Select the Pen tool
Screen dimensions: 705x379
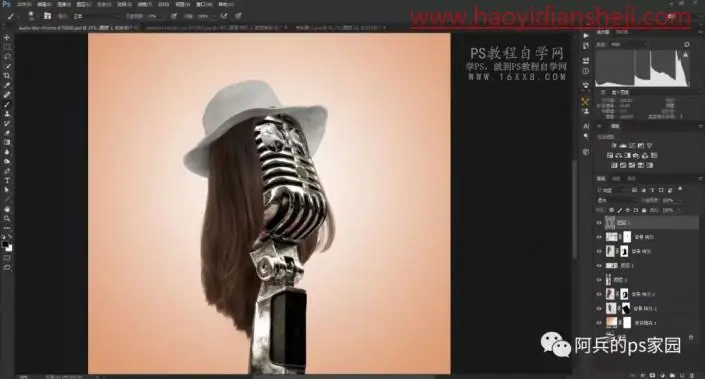7,171
